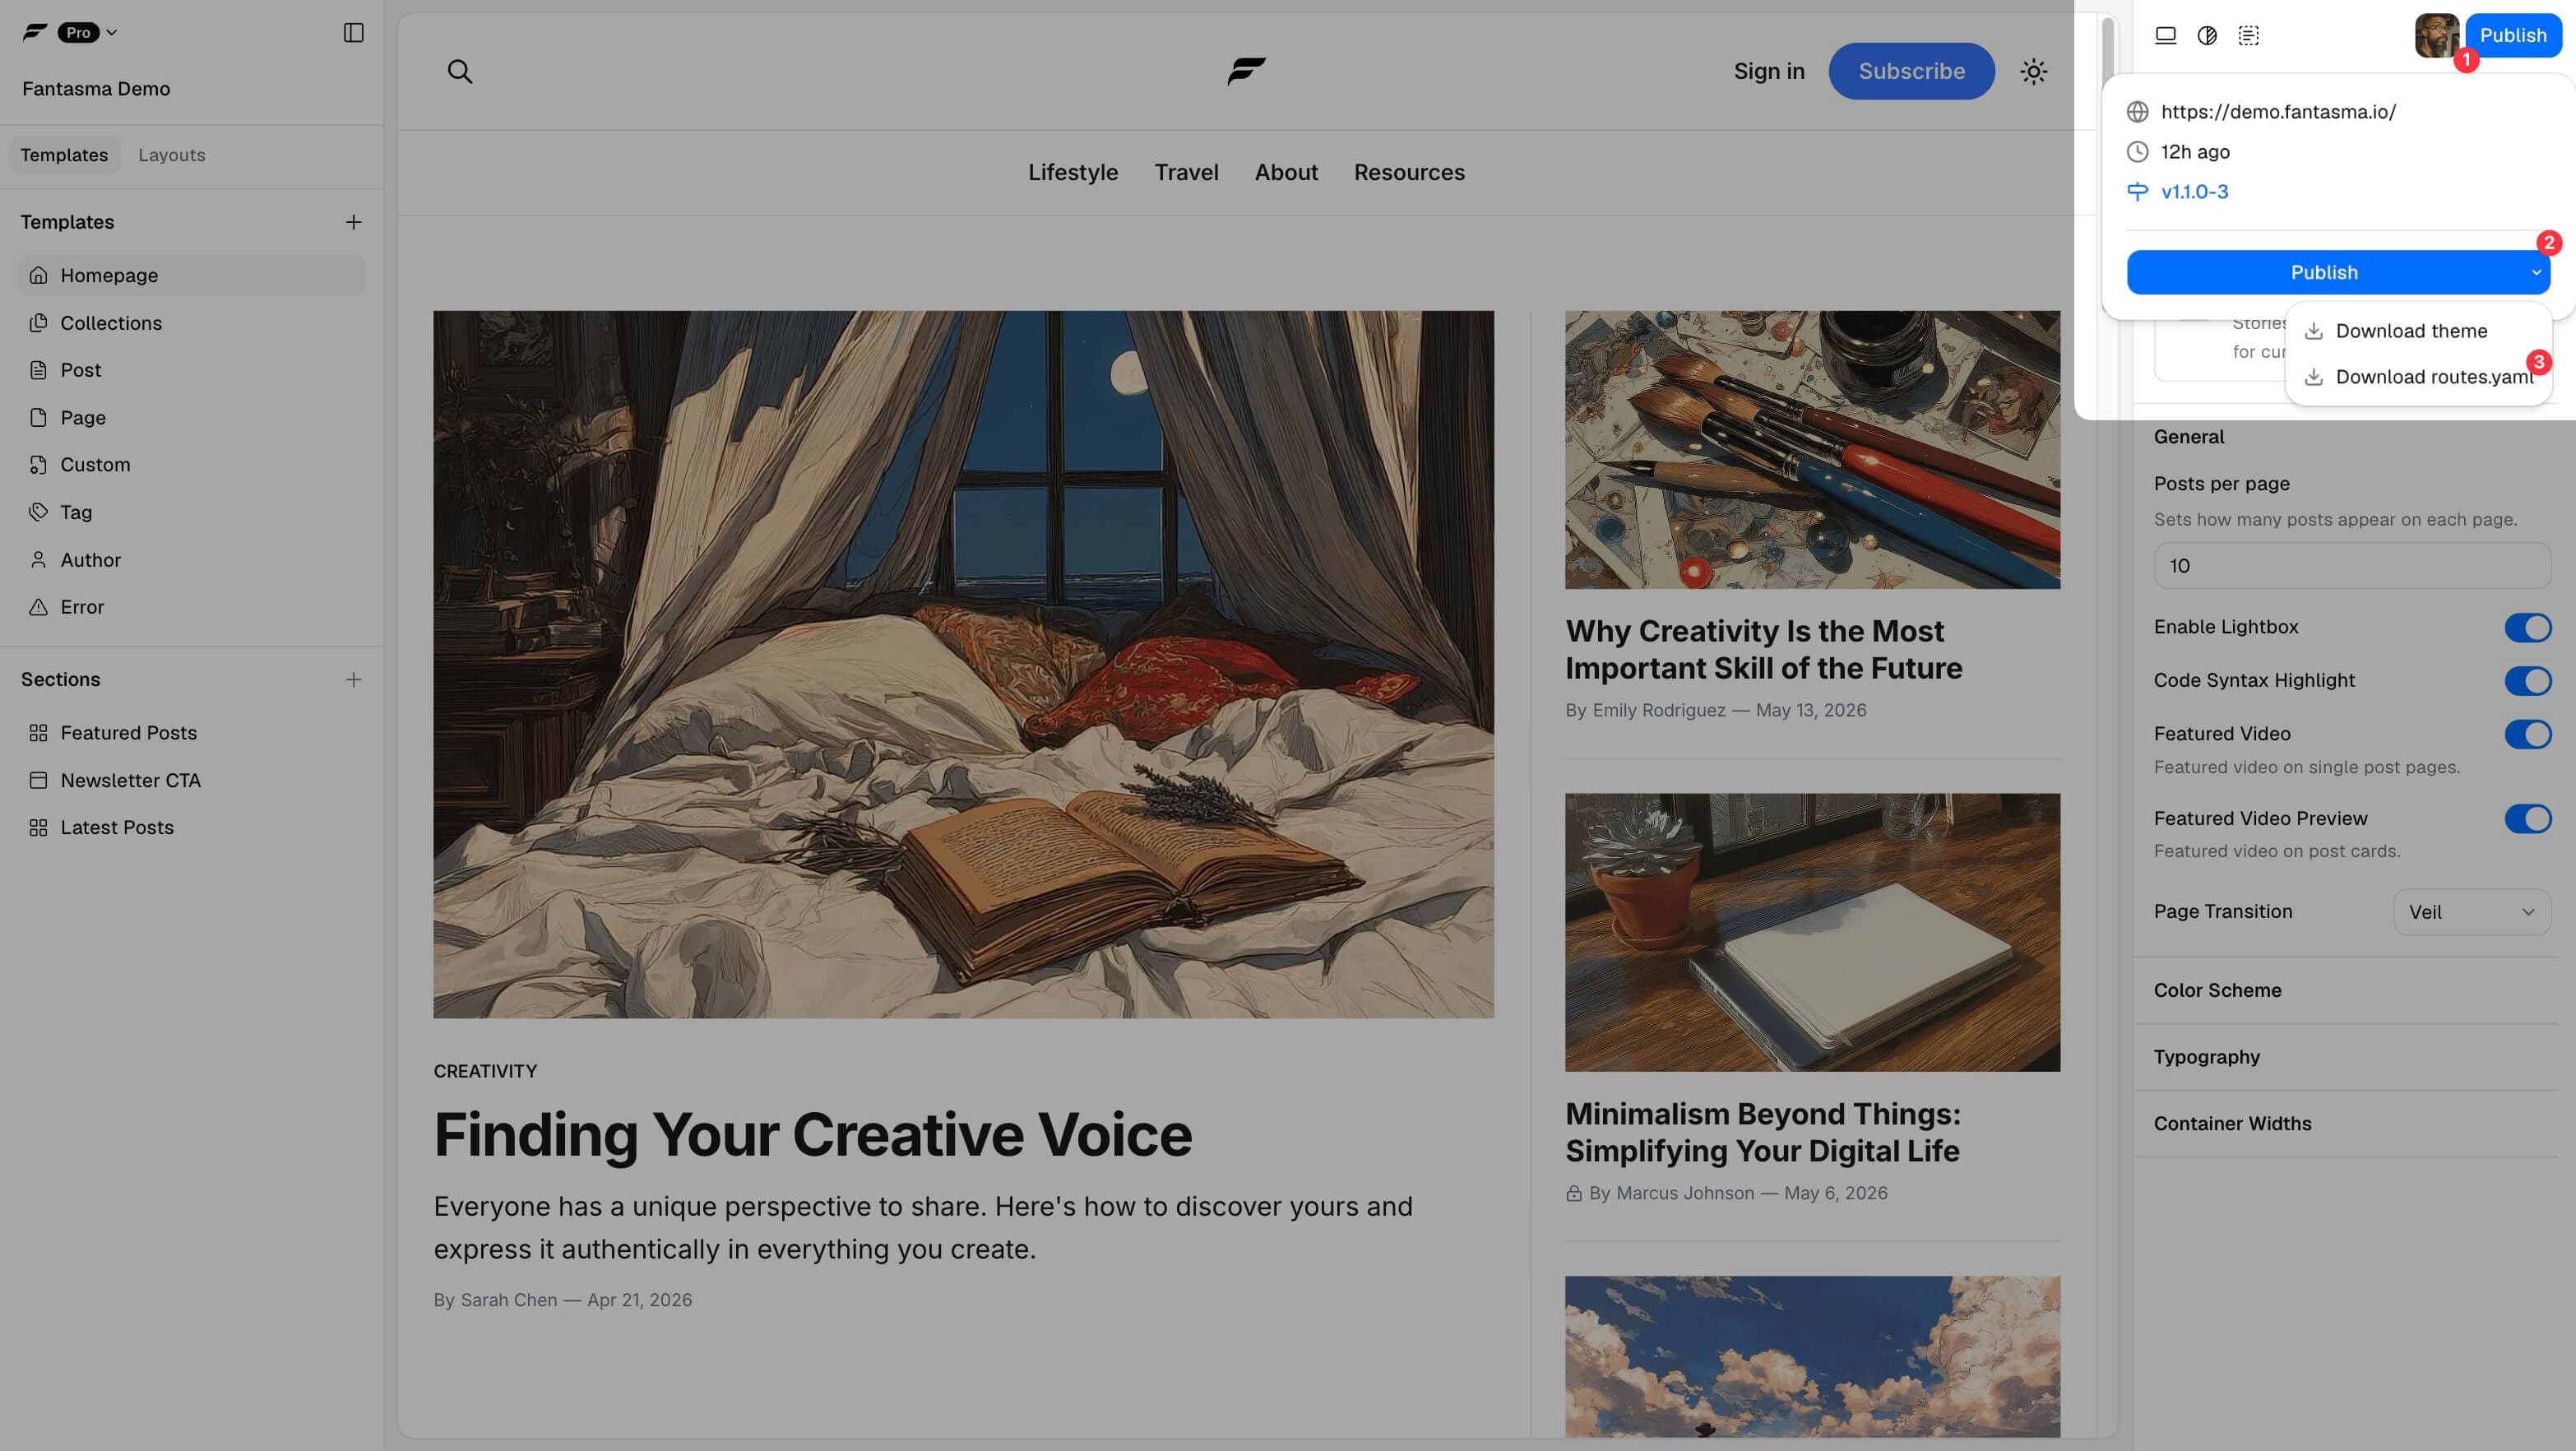Click the Homepage house icon

(38, 275)
